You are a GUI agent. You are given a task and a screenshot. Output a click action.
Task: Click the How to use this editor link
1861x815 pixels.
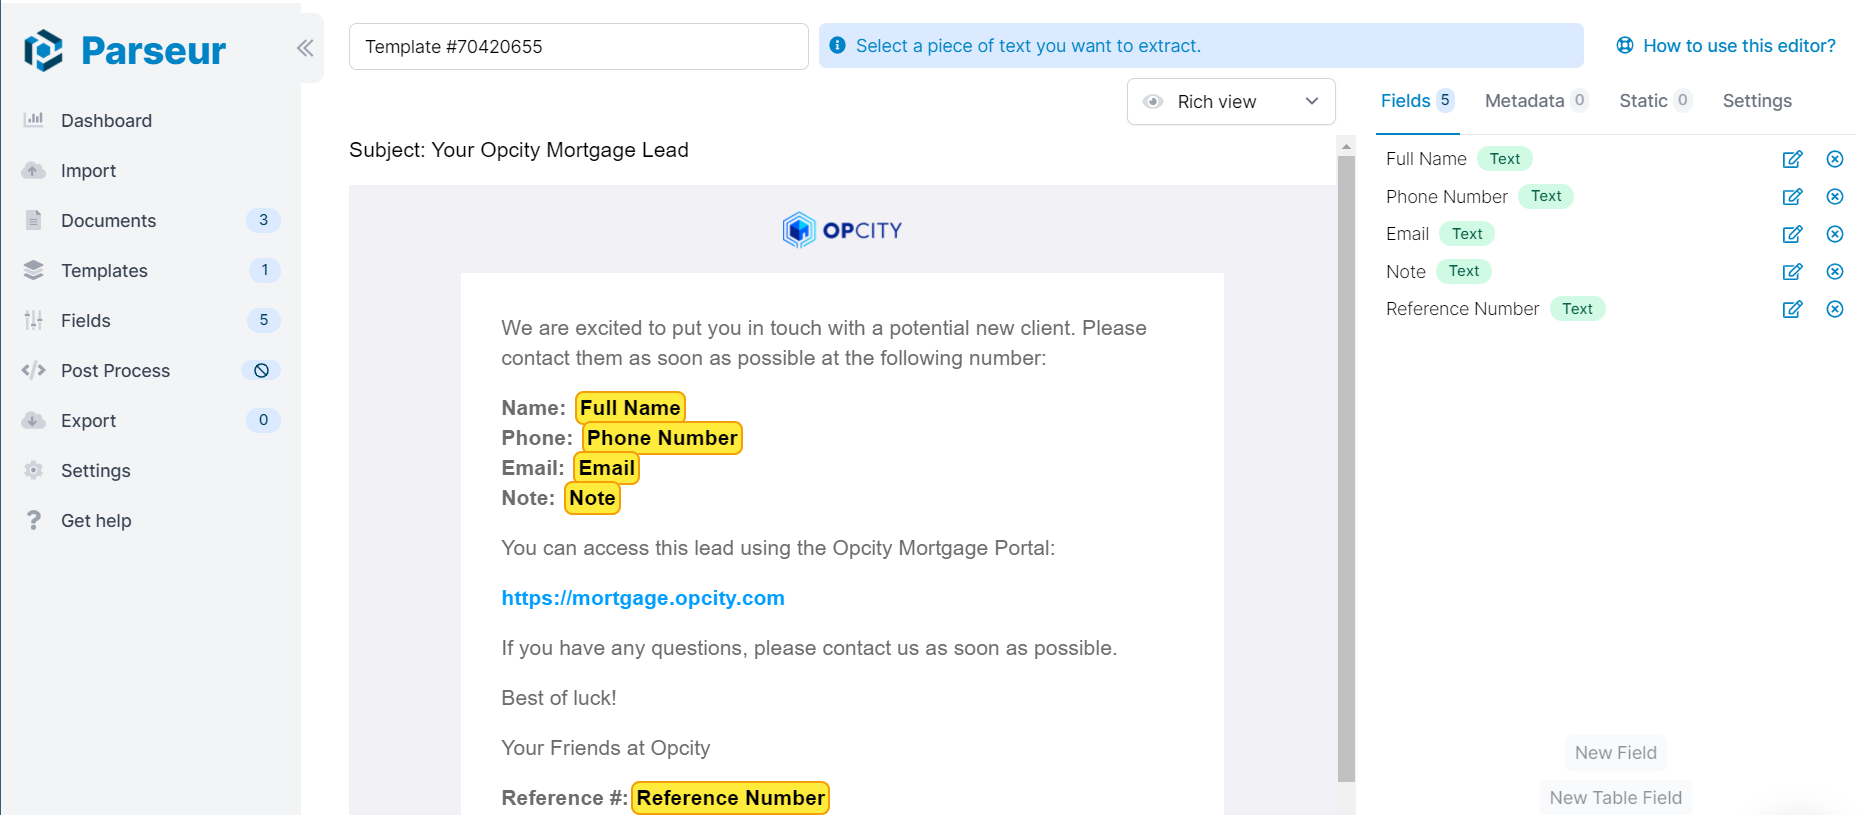point(1738,46)
